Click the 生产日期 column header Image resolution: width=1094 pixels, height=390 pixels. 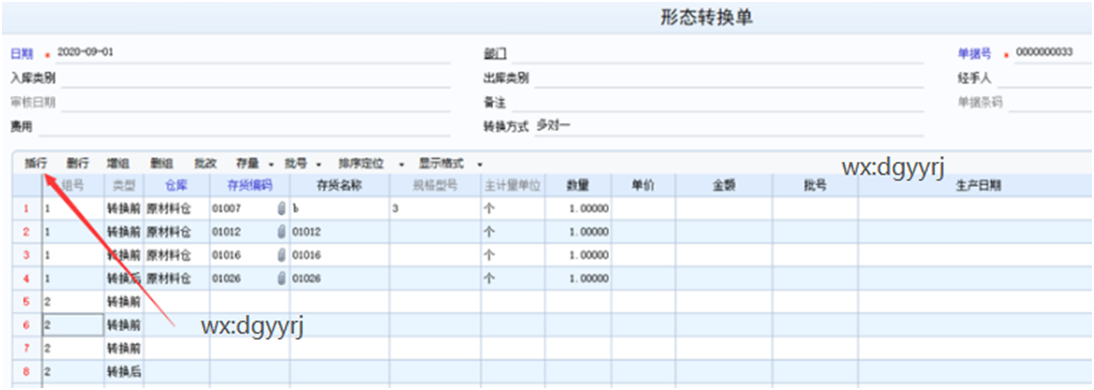975,185
